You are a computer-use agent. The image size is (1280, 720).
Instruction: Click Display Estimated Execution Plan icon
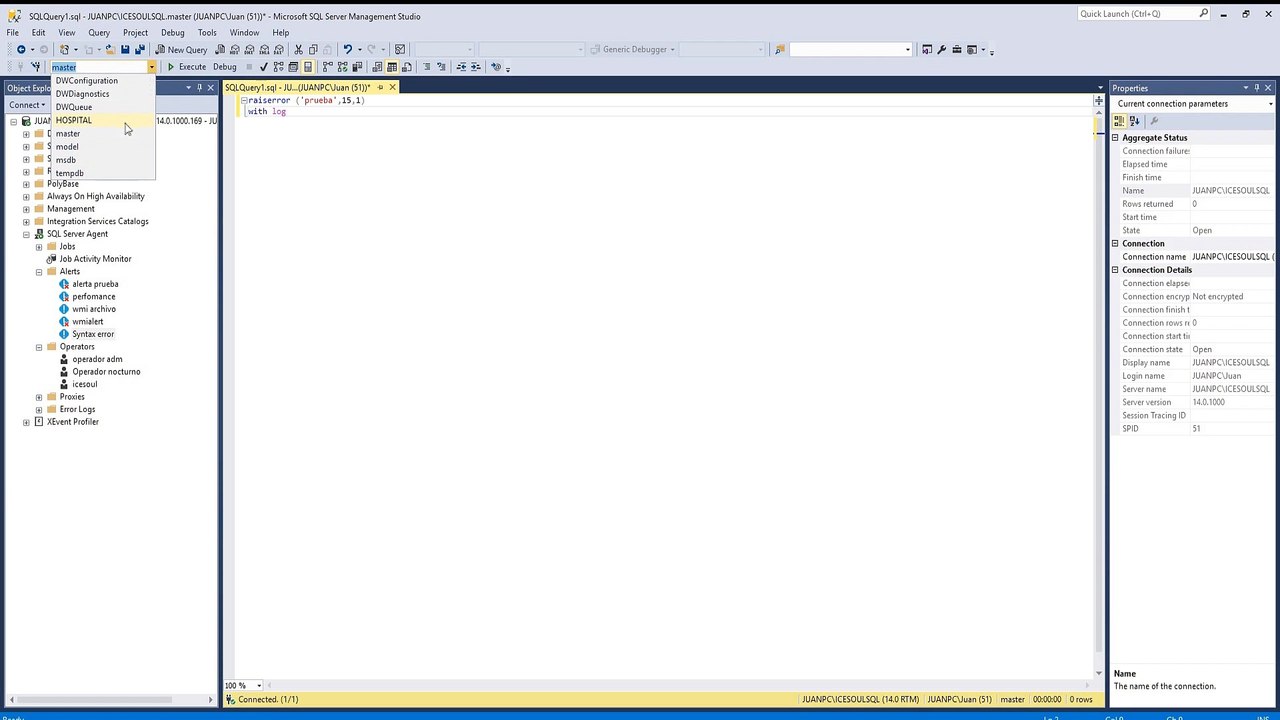278,67
